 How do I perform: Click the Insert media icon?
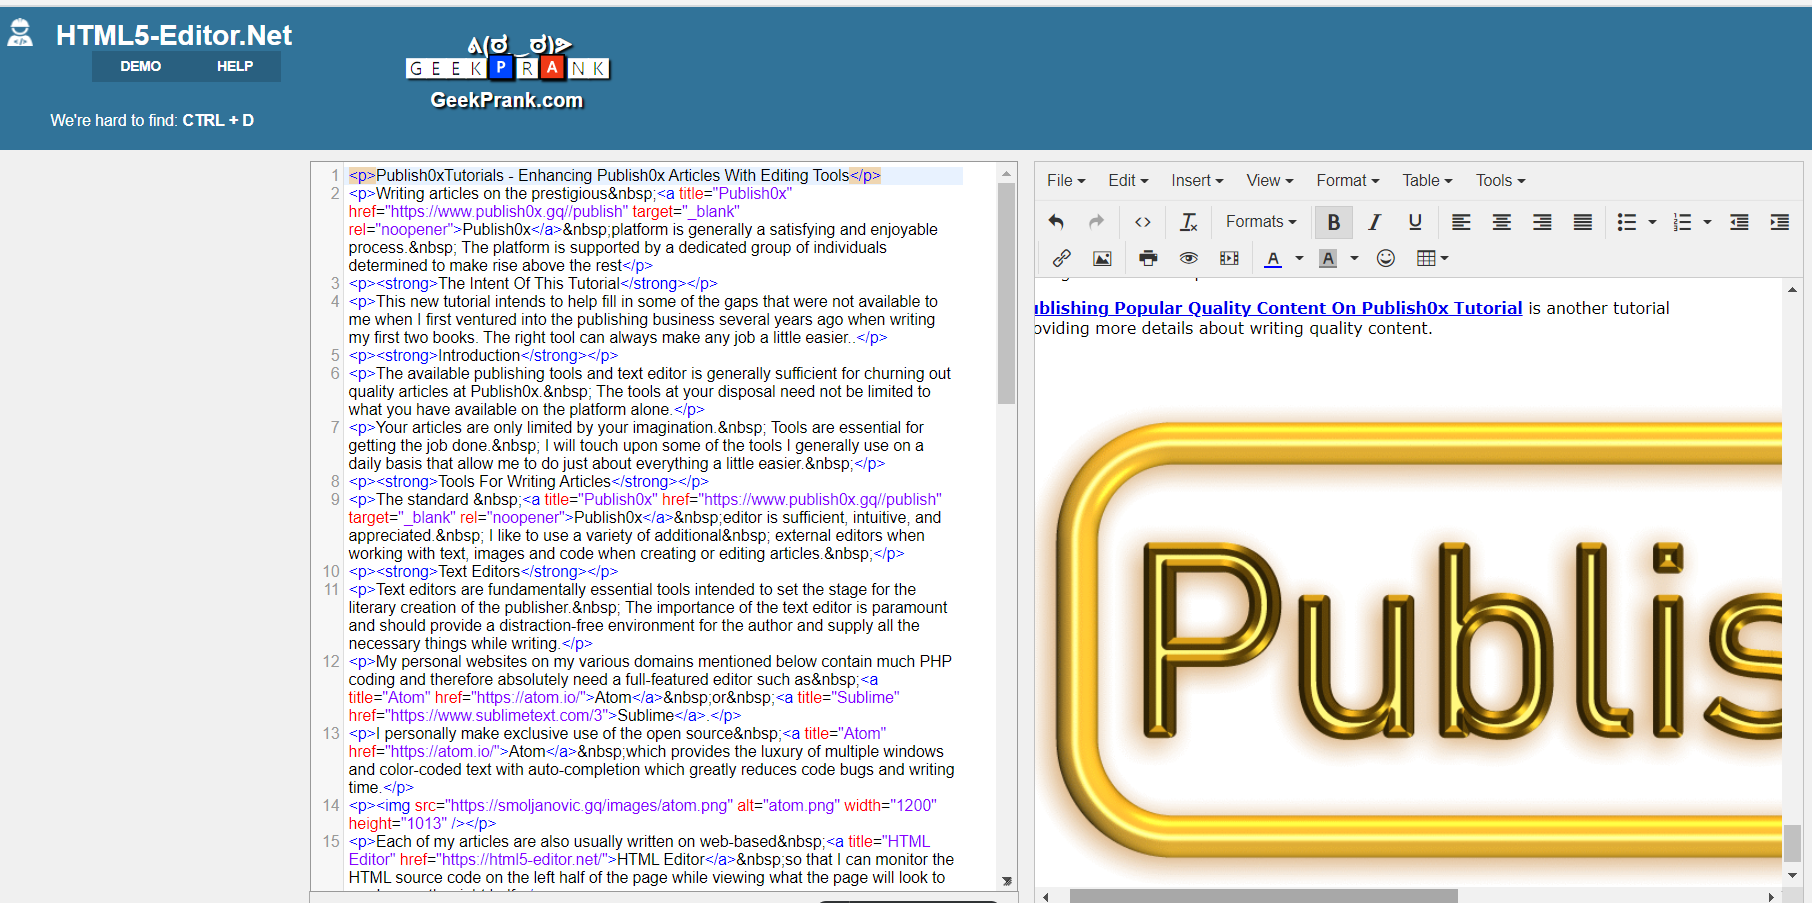point(1229,258)
